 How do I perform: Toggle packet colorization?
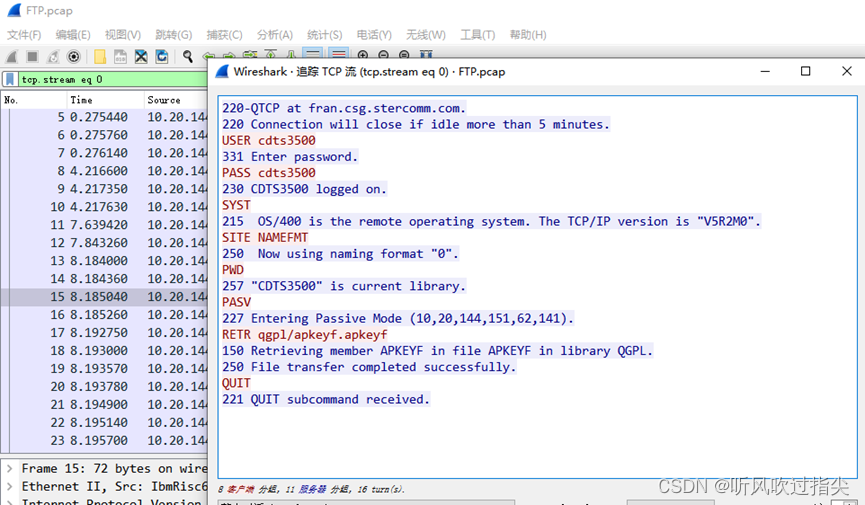tap(339, 55)
